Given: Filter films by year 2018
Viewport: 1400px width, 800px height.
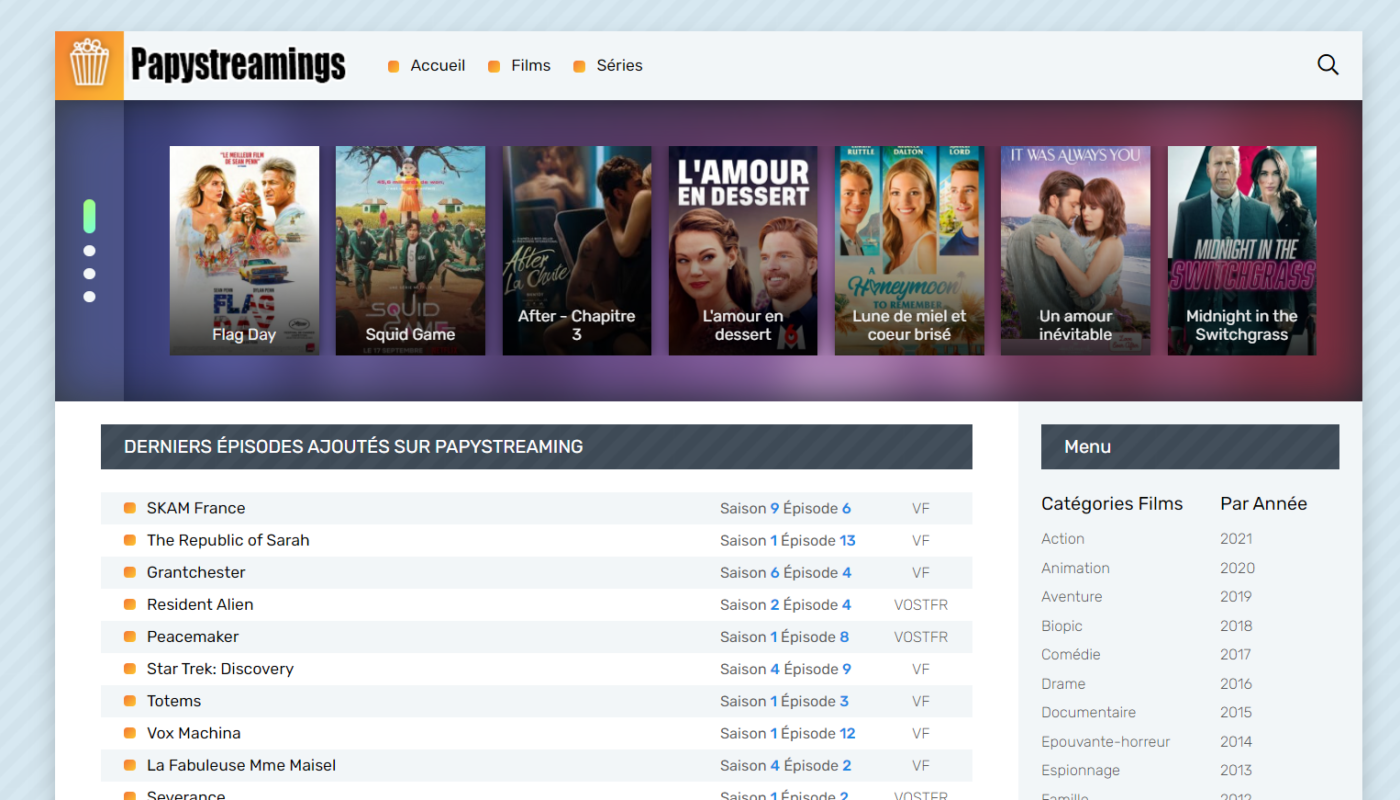Looking at the screenshot, I should click(1236, 626).
